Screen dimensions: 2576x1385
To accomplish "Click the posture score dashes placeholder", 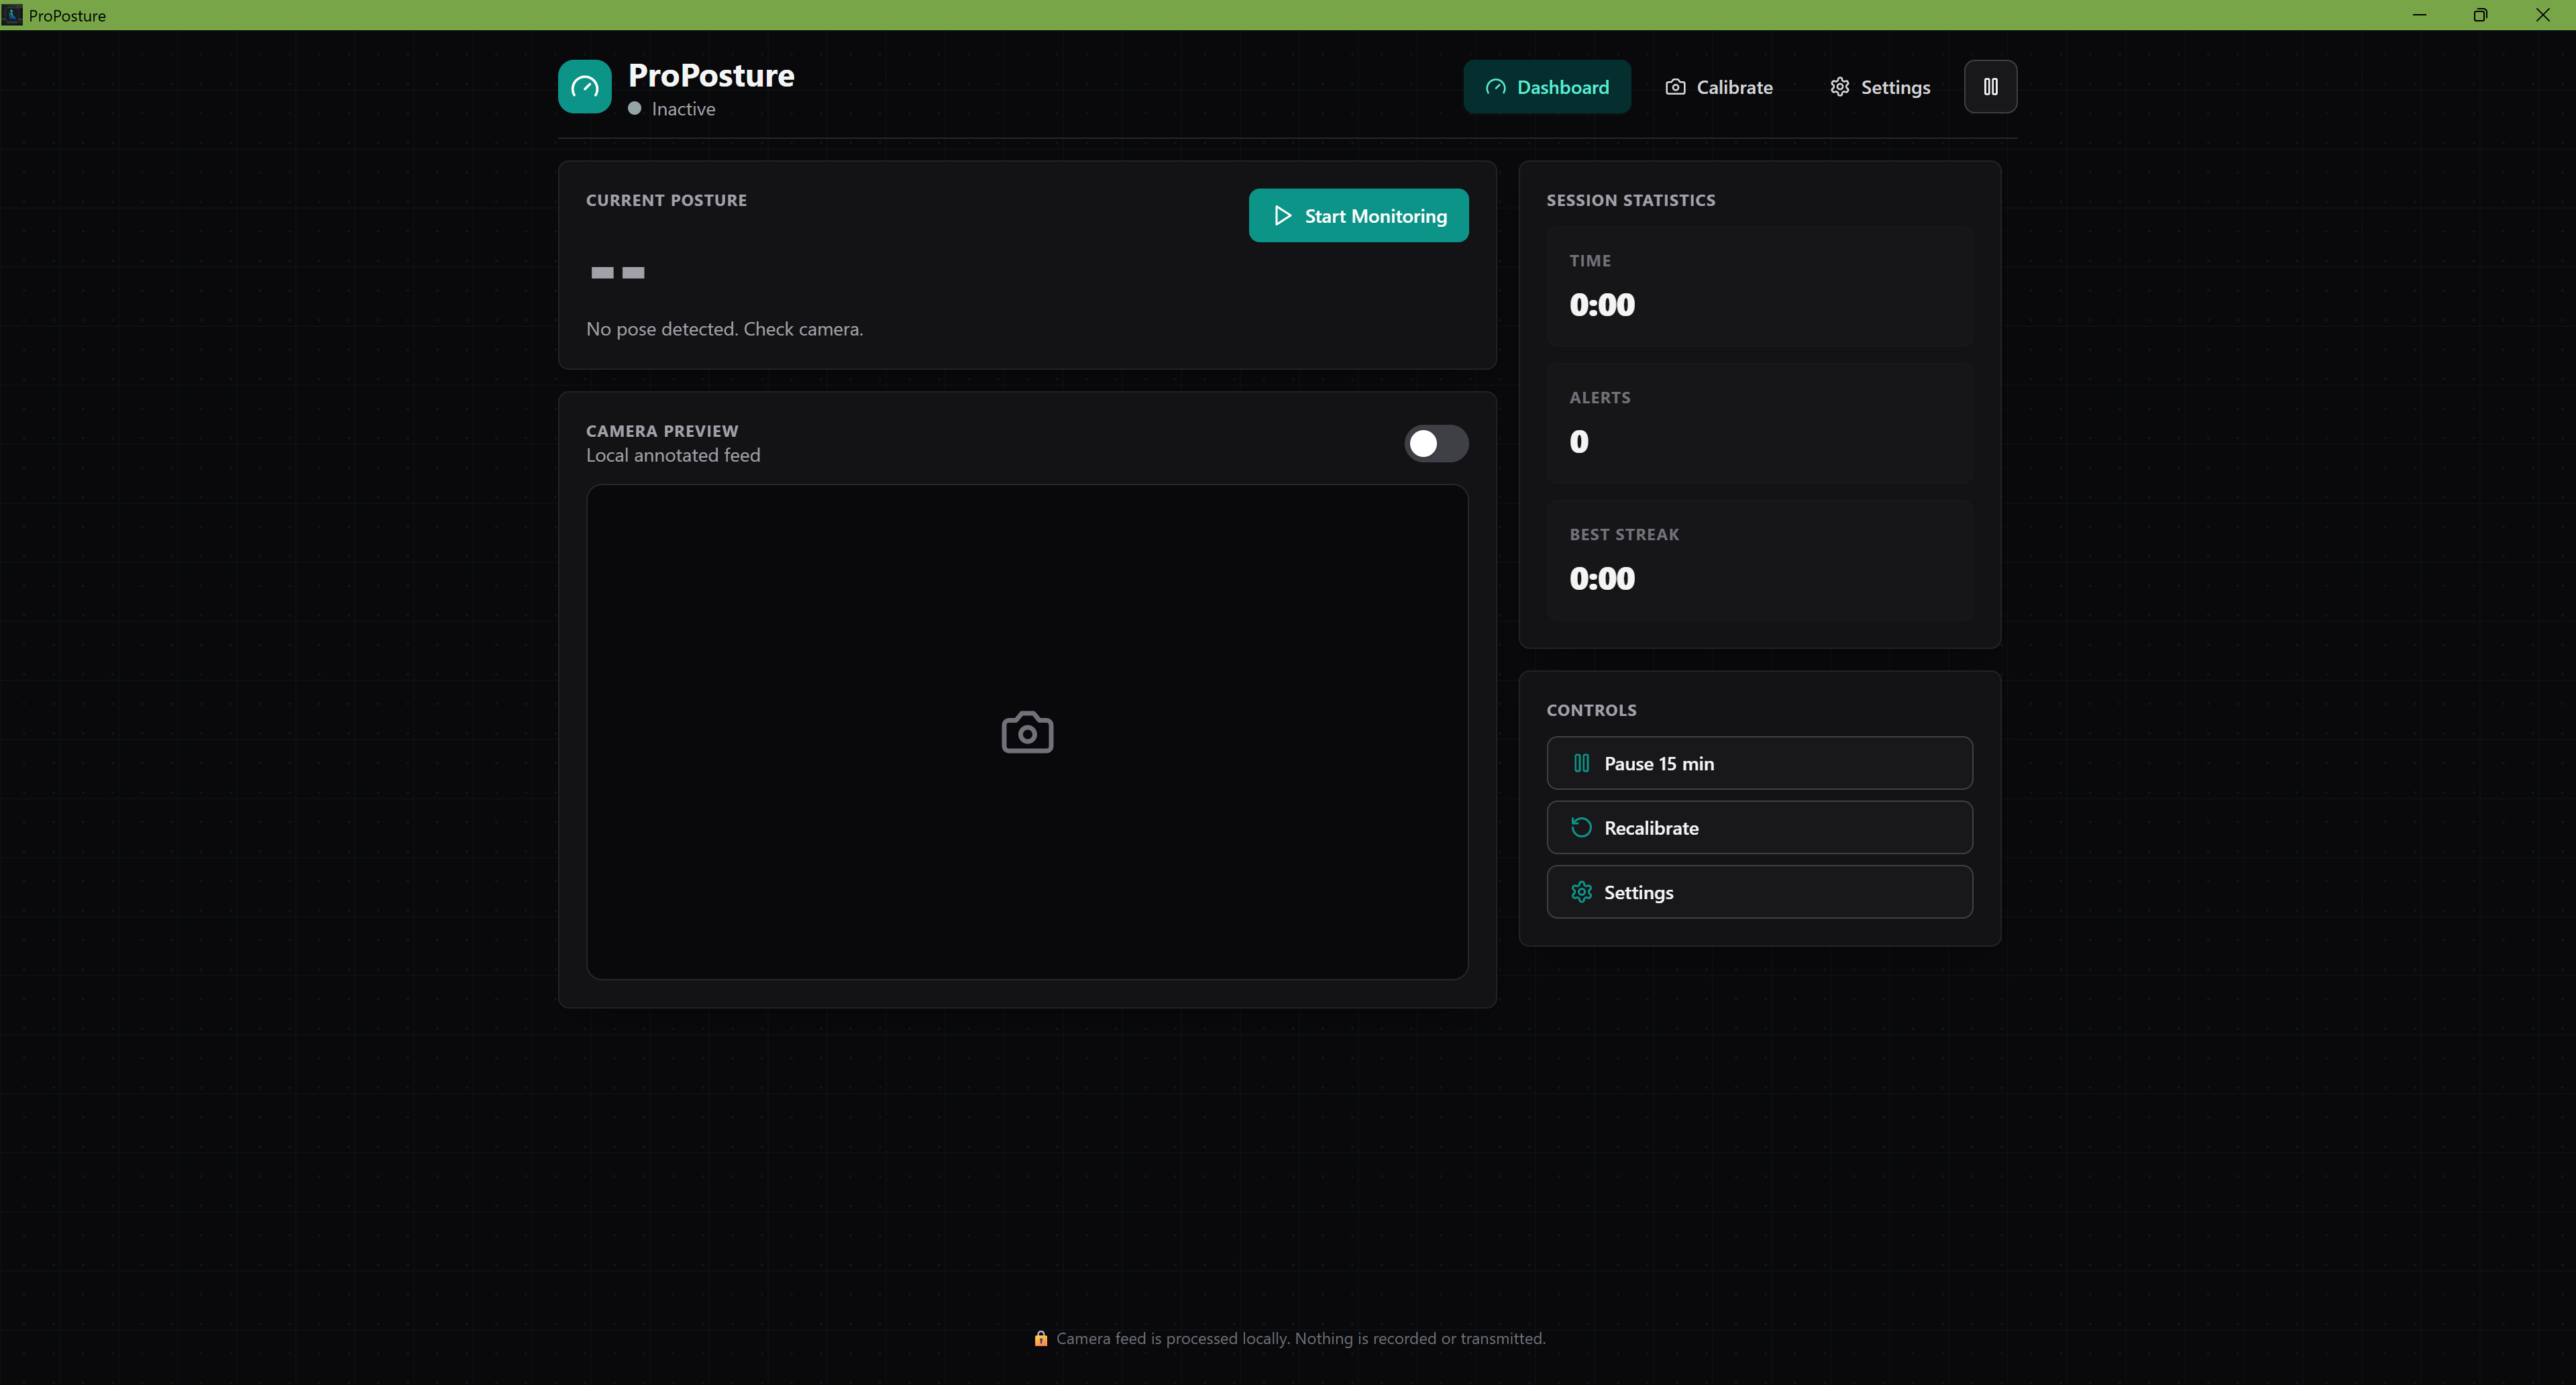I will (618, 273).
